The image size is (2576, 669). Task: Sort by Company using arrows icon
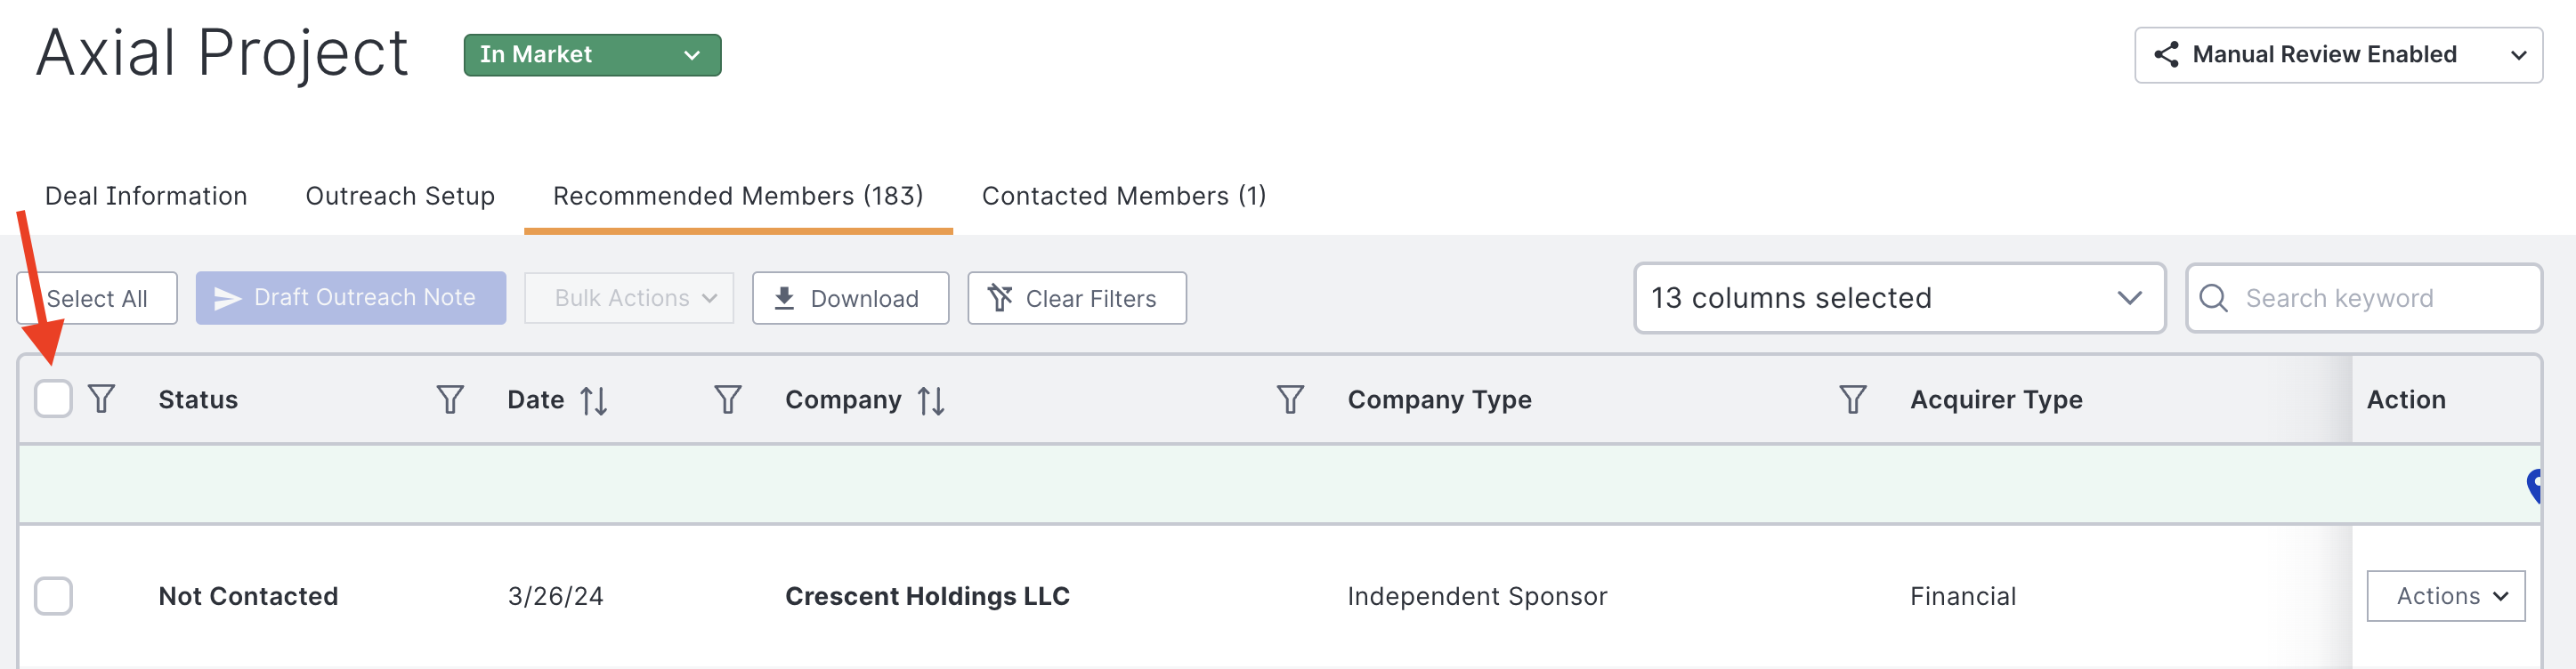tap(931, 401)
